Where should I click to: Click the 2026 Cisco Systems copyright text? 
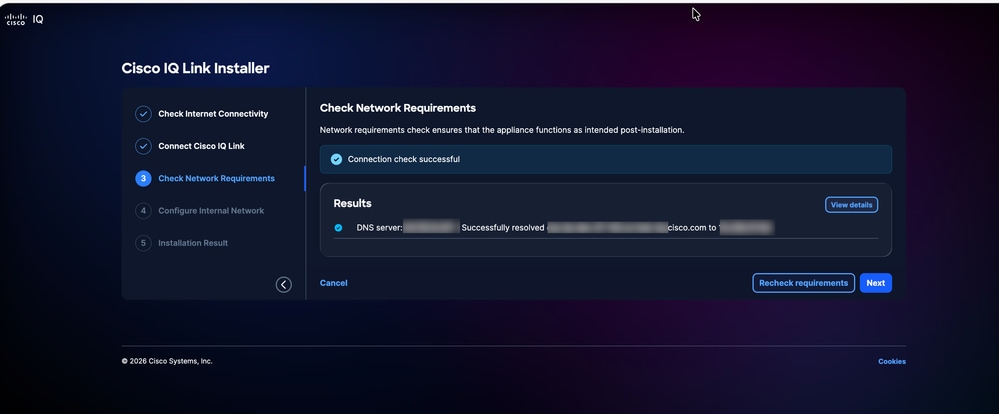click(x=167, y=361)
